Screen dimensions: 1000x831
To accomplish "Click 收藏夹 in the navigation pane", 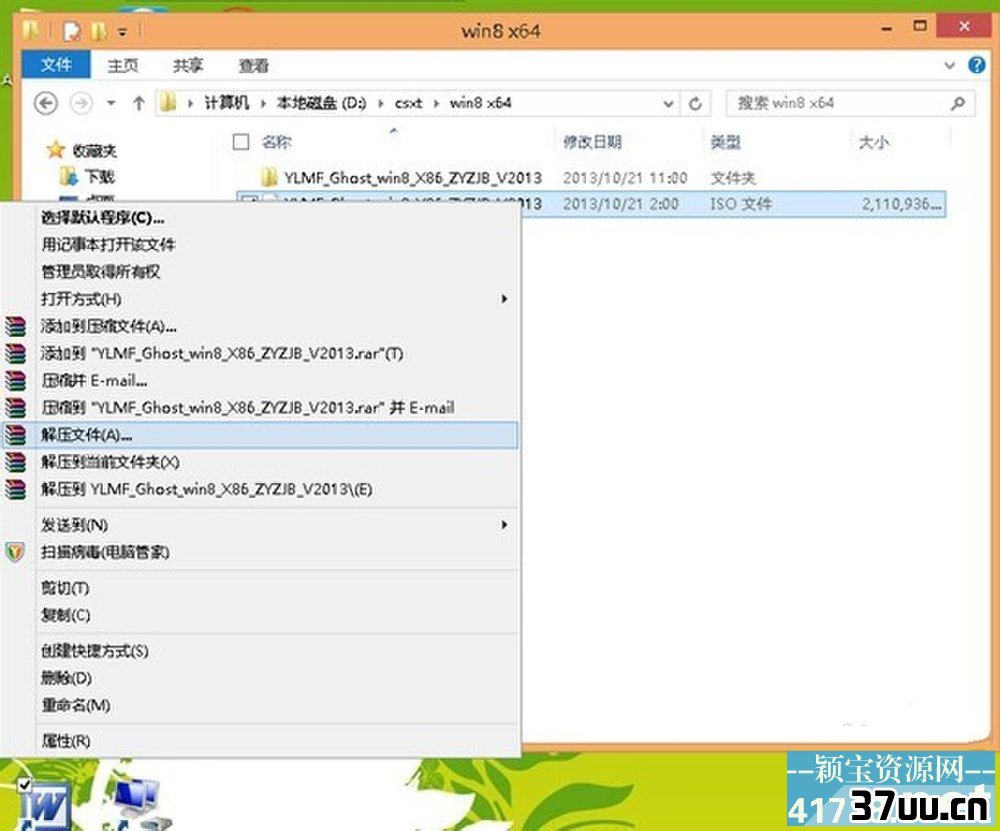I will tap(94, 151).
